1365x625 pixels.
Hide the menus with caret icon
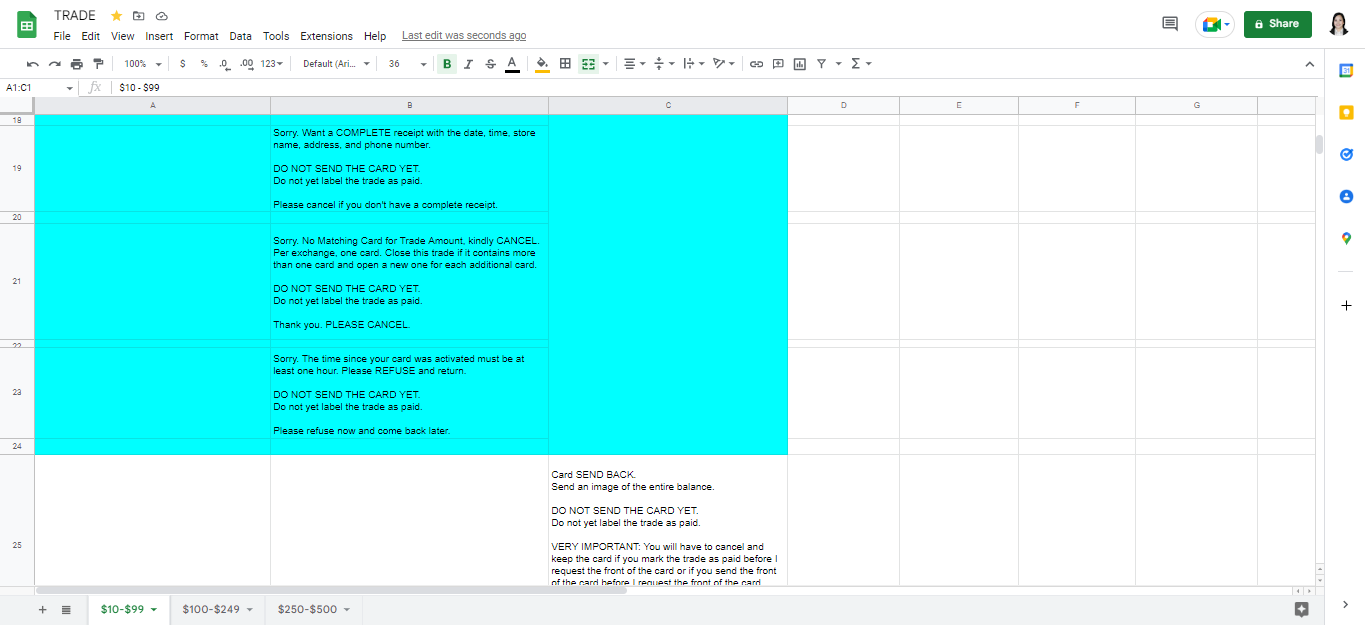1310,64
